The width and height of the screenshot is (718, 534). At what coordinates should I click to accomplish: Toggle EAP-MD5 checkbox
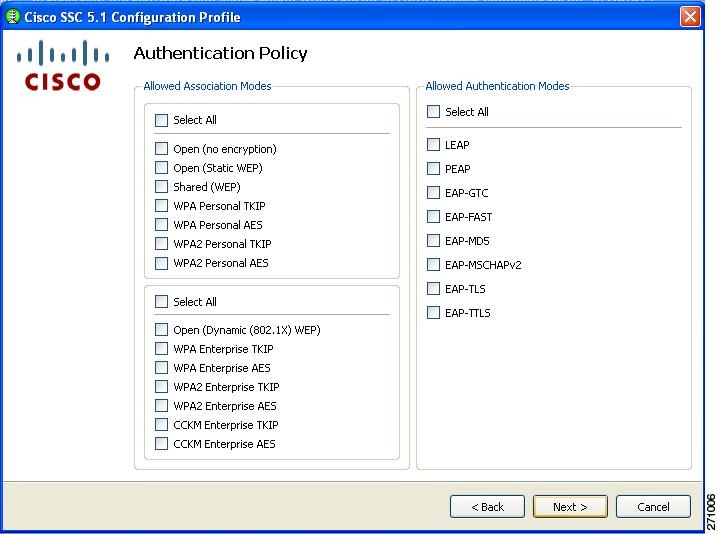point(433,241)
